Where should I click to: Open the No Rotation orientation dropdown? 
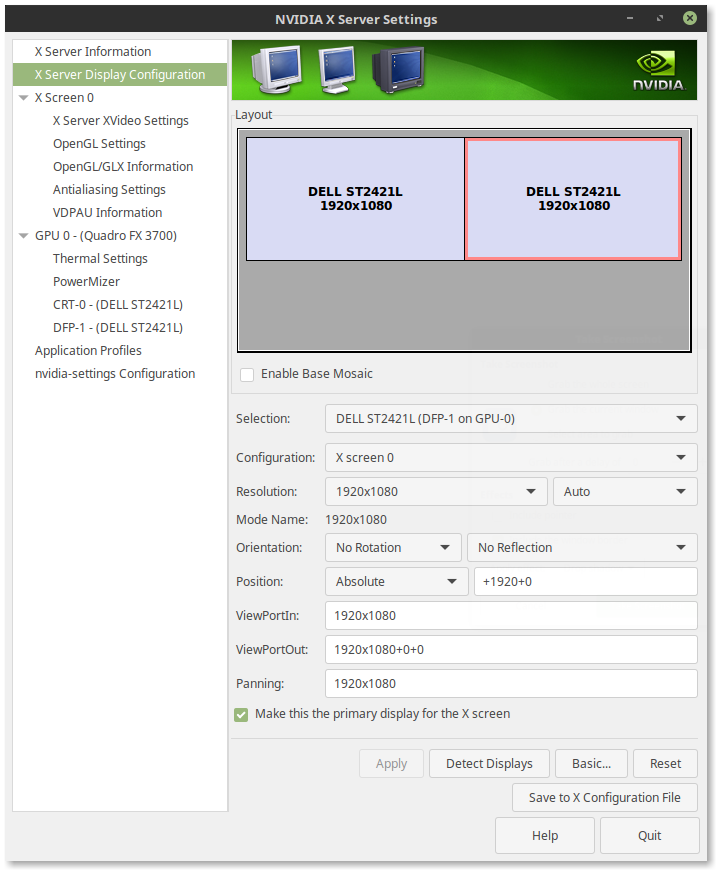pos(393,548)
